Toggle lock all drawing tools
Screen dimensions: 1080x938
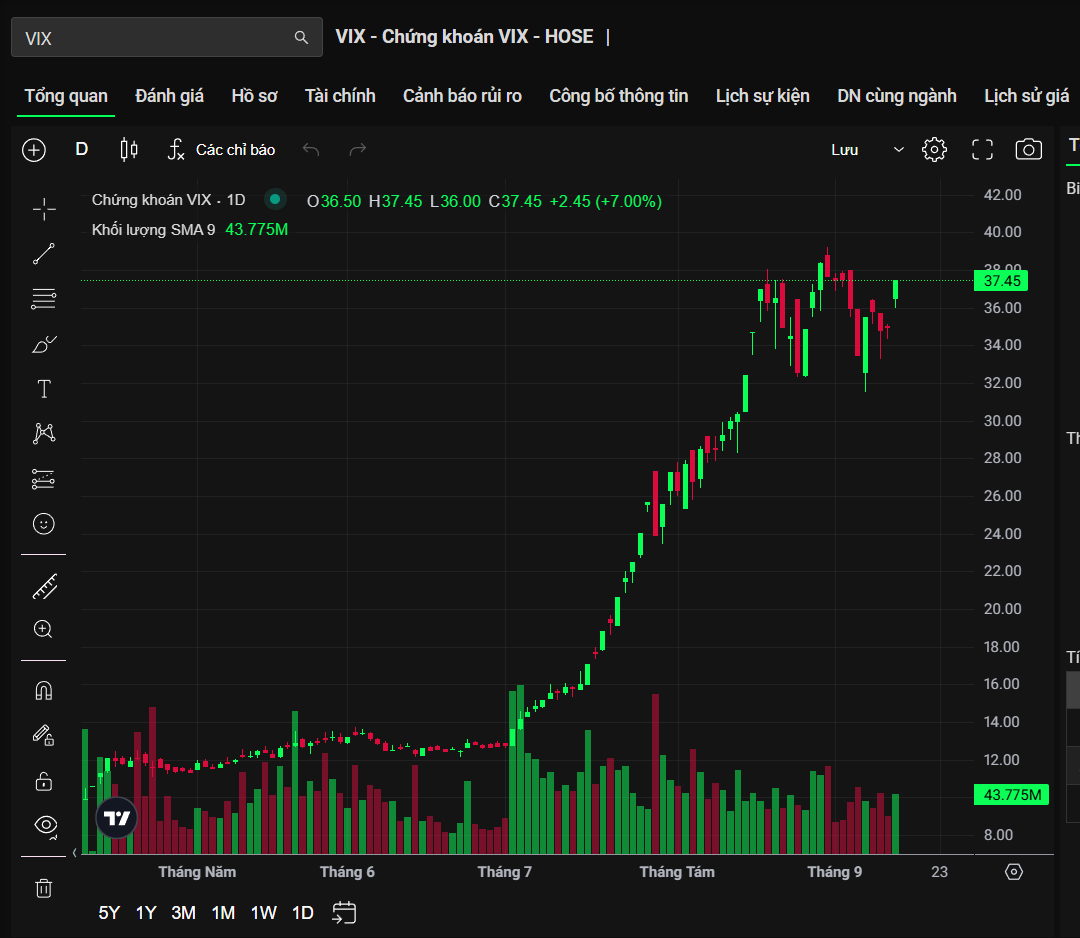43,781
